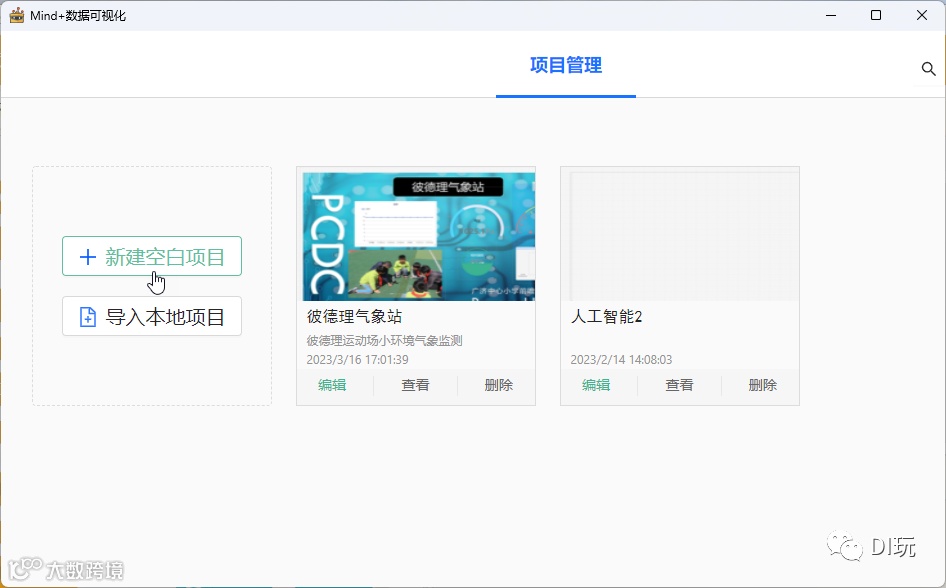Open the search magnifier icon
This screenshot has width=946, height=588.
click(x=929, y=69)
